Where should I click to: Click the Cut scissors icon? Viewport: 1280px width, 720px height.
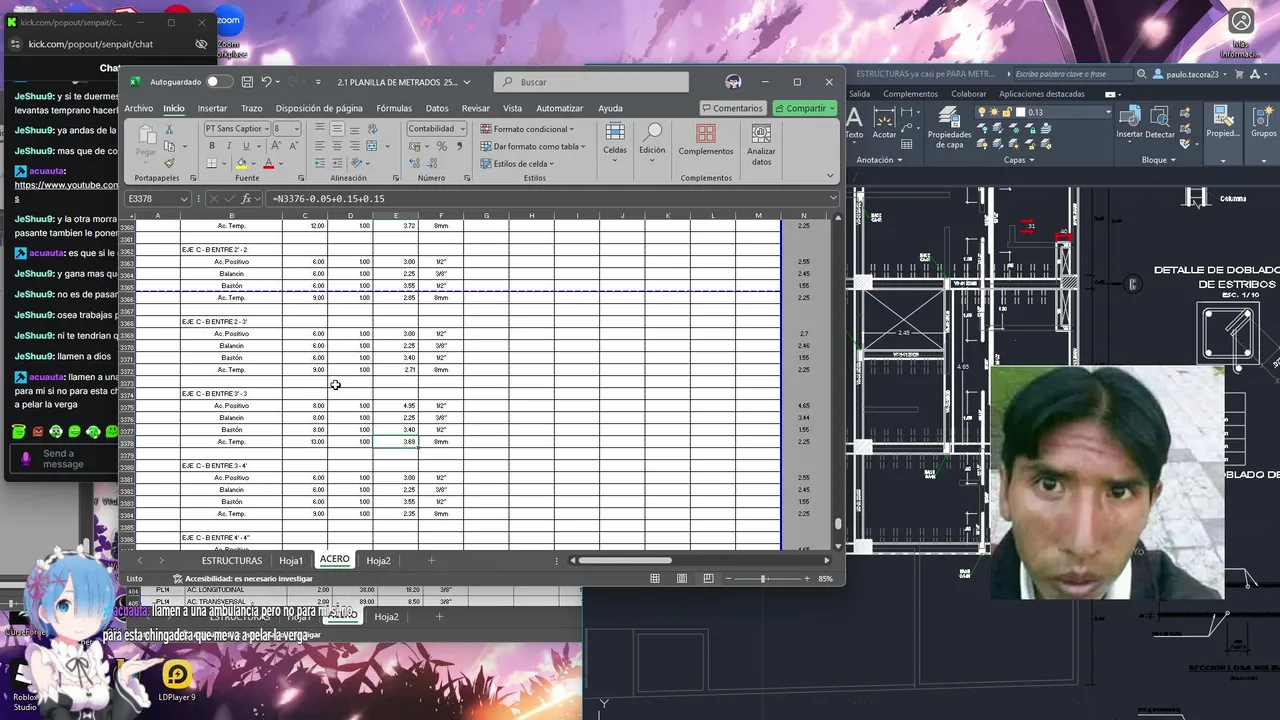(169, 130)
